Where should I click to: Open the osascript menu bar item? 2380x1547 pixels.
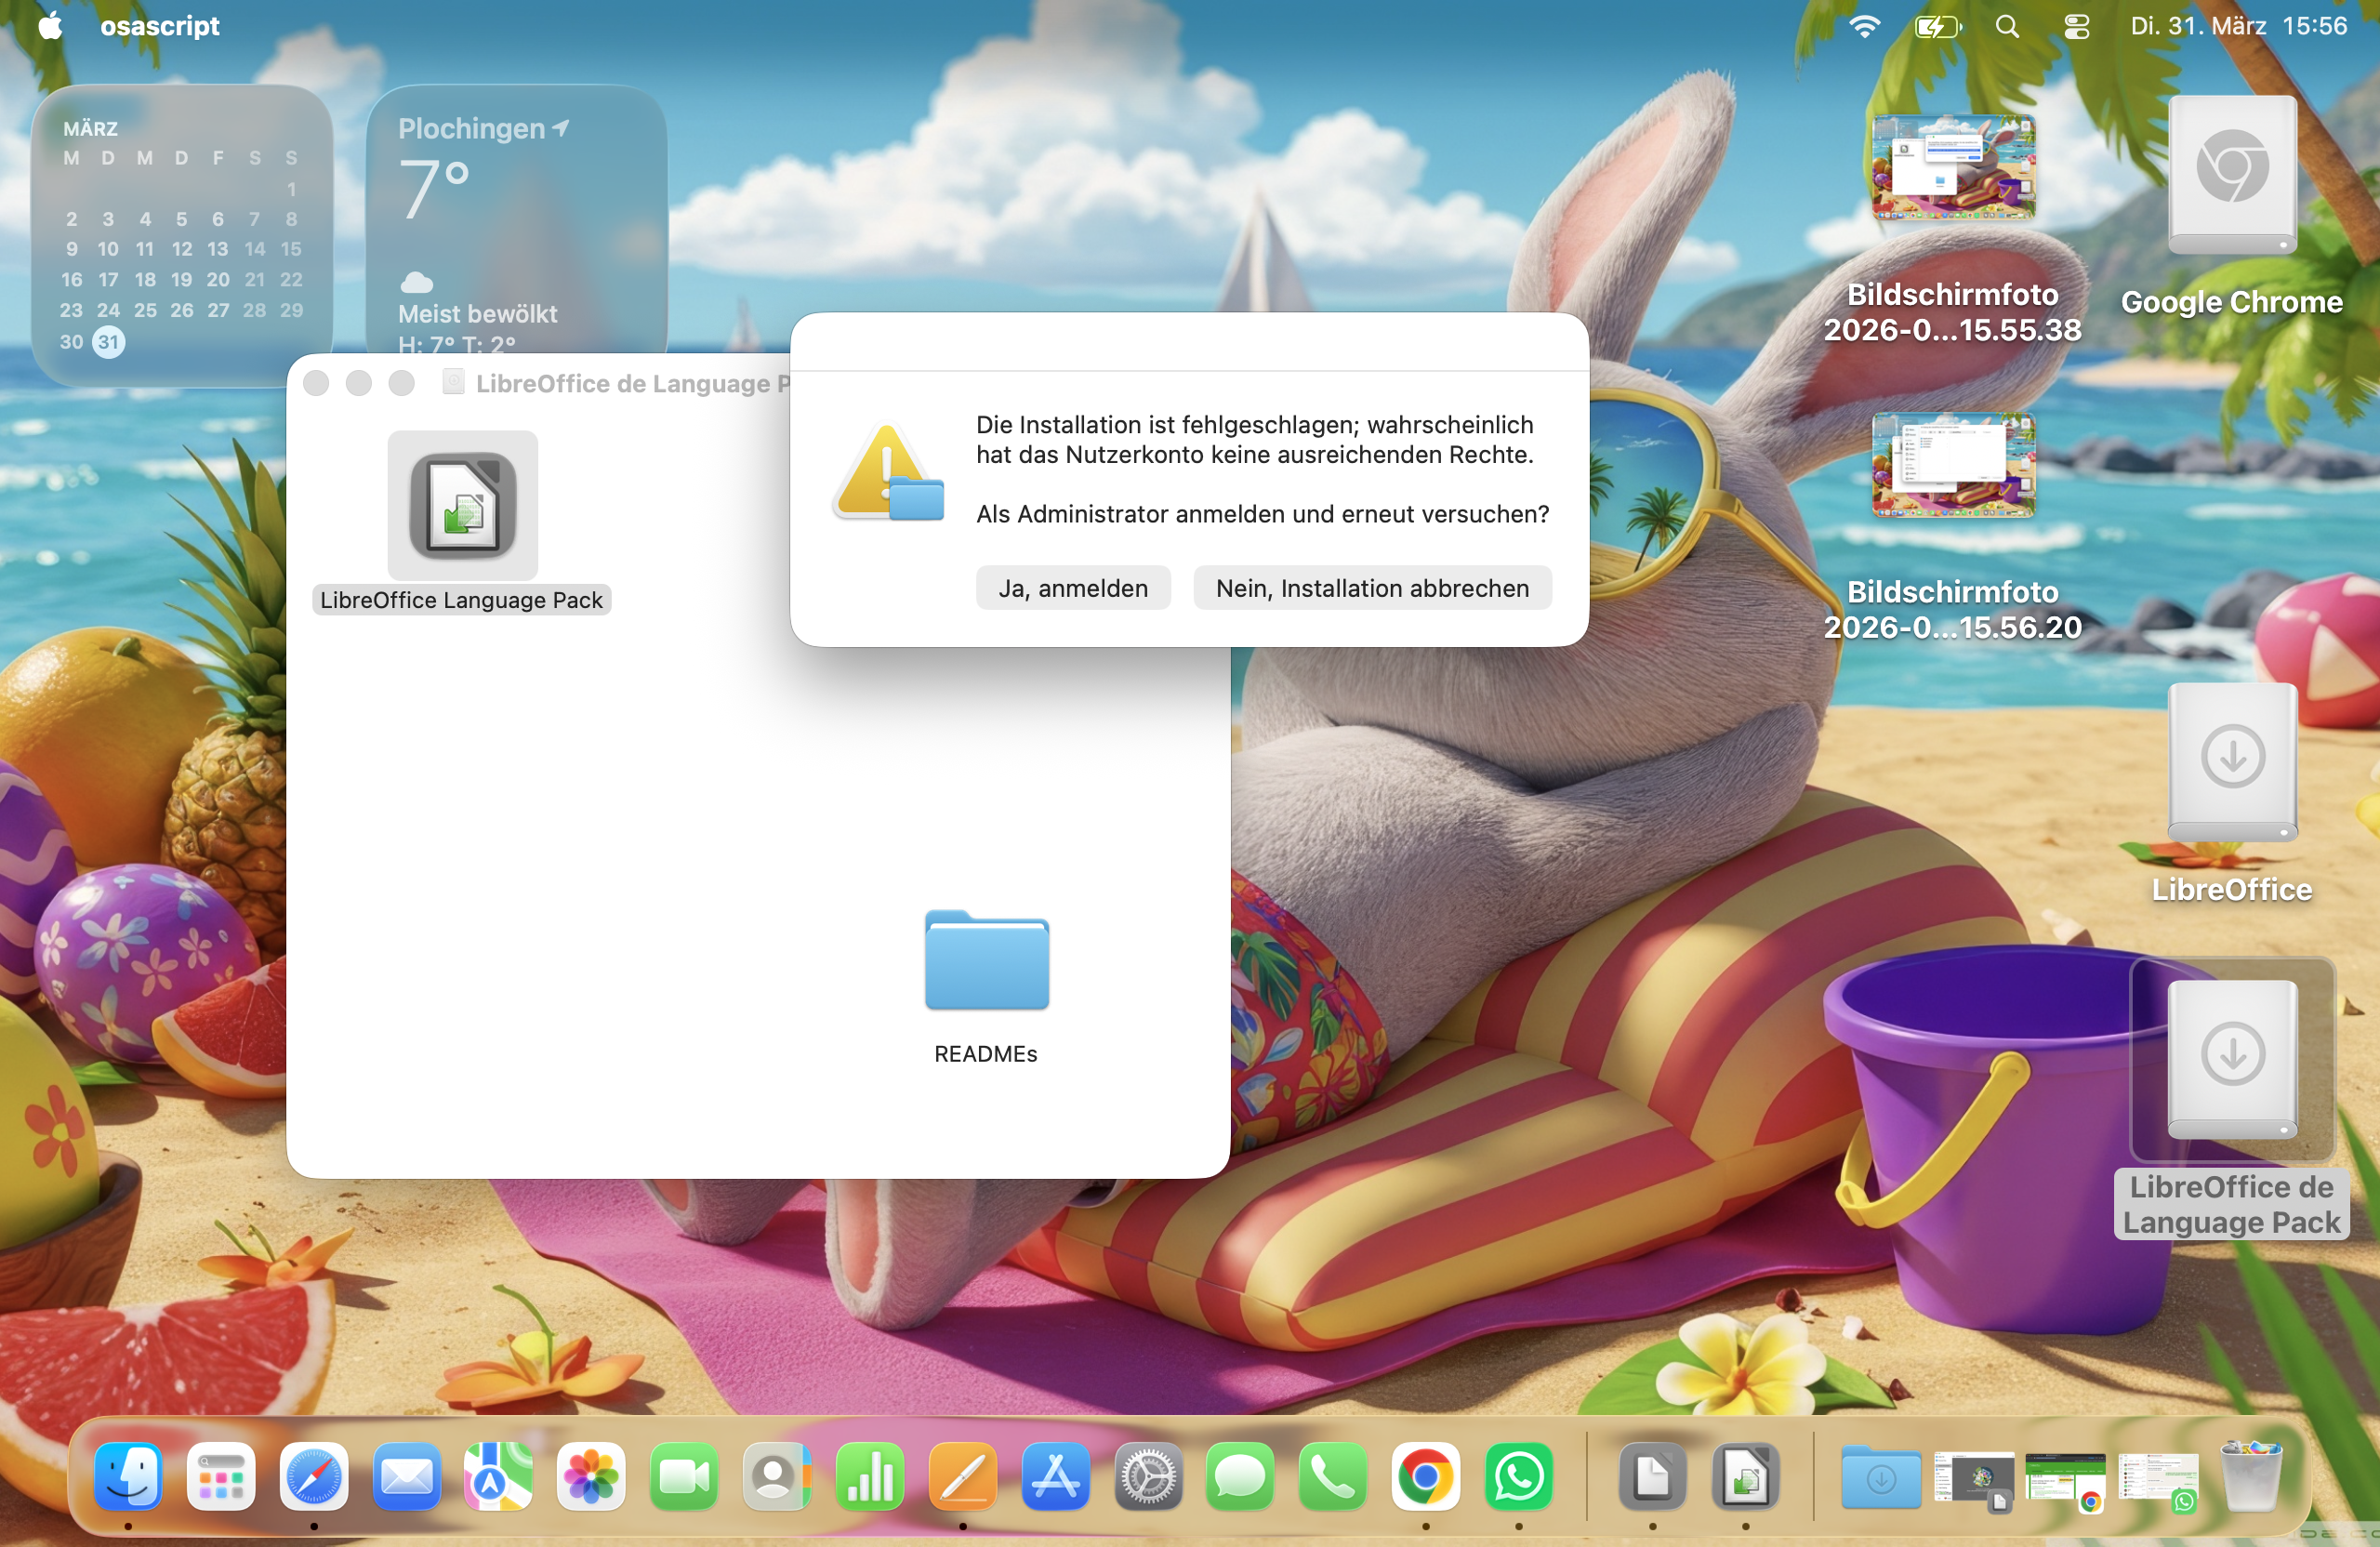(159, 26)
